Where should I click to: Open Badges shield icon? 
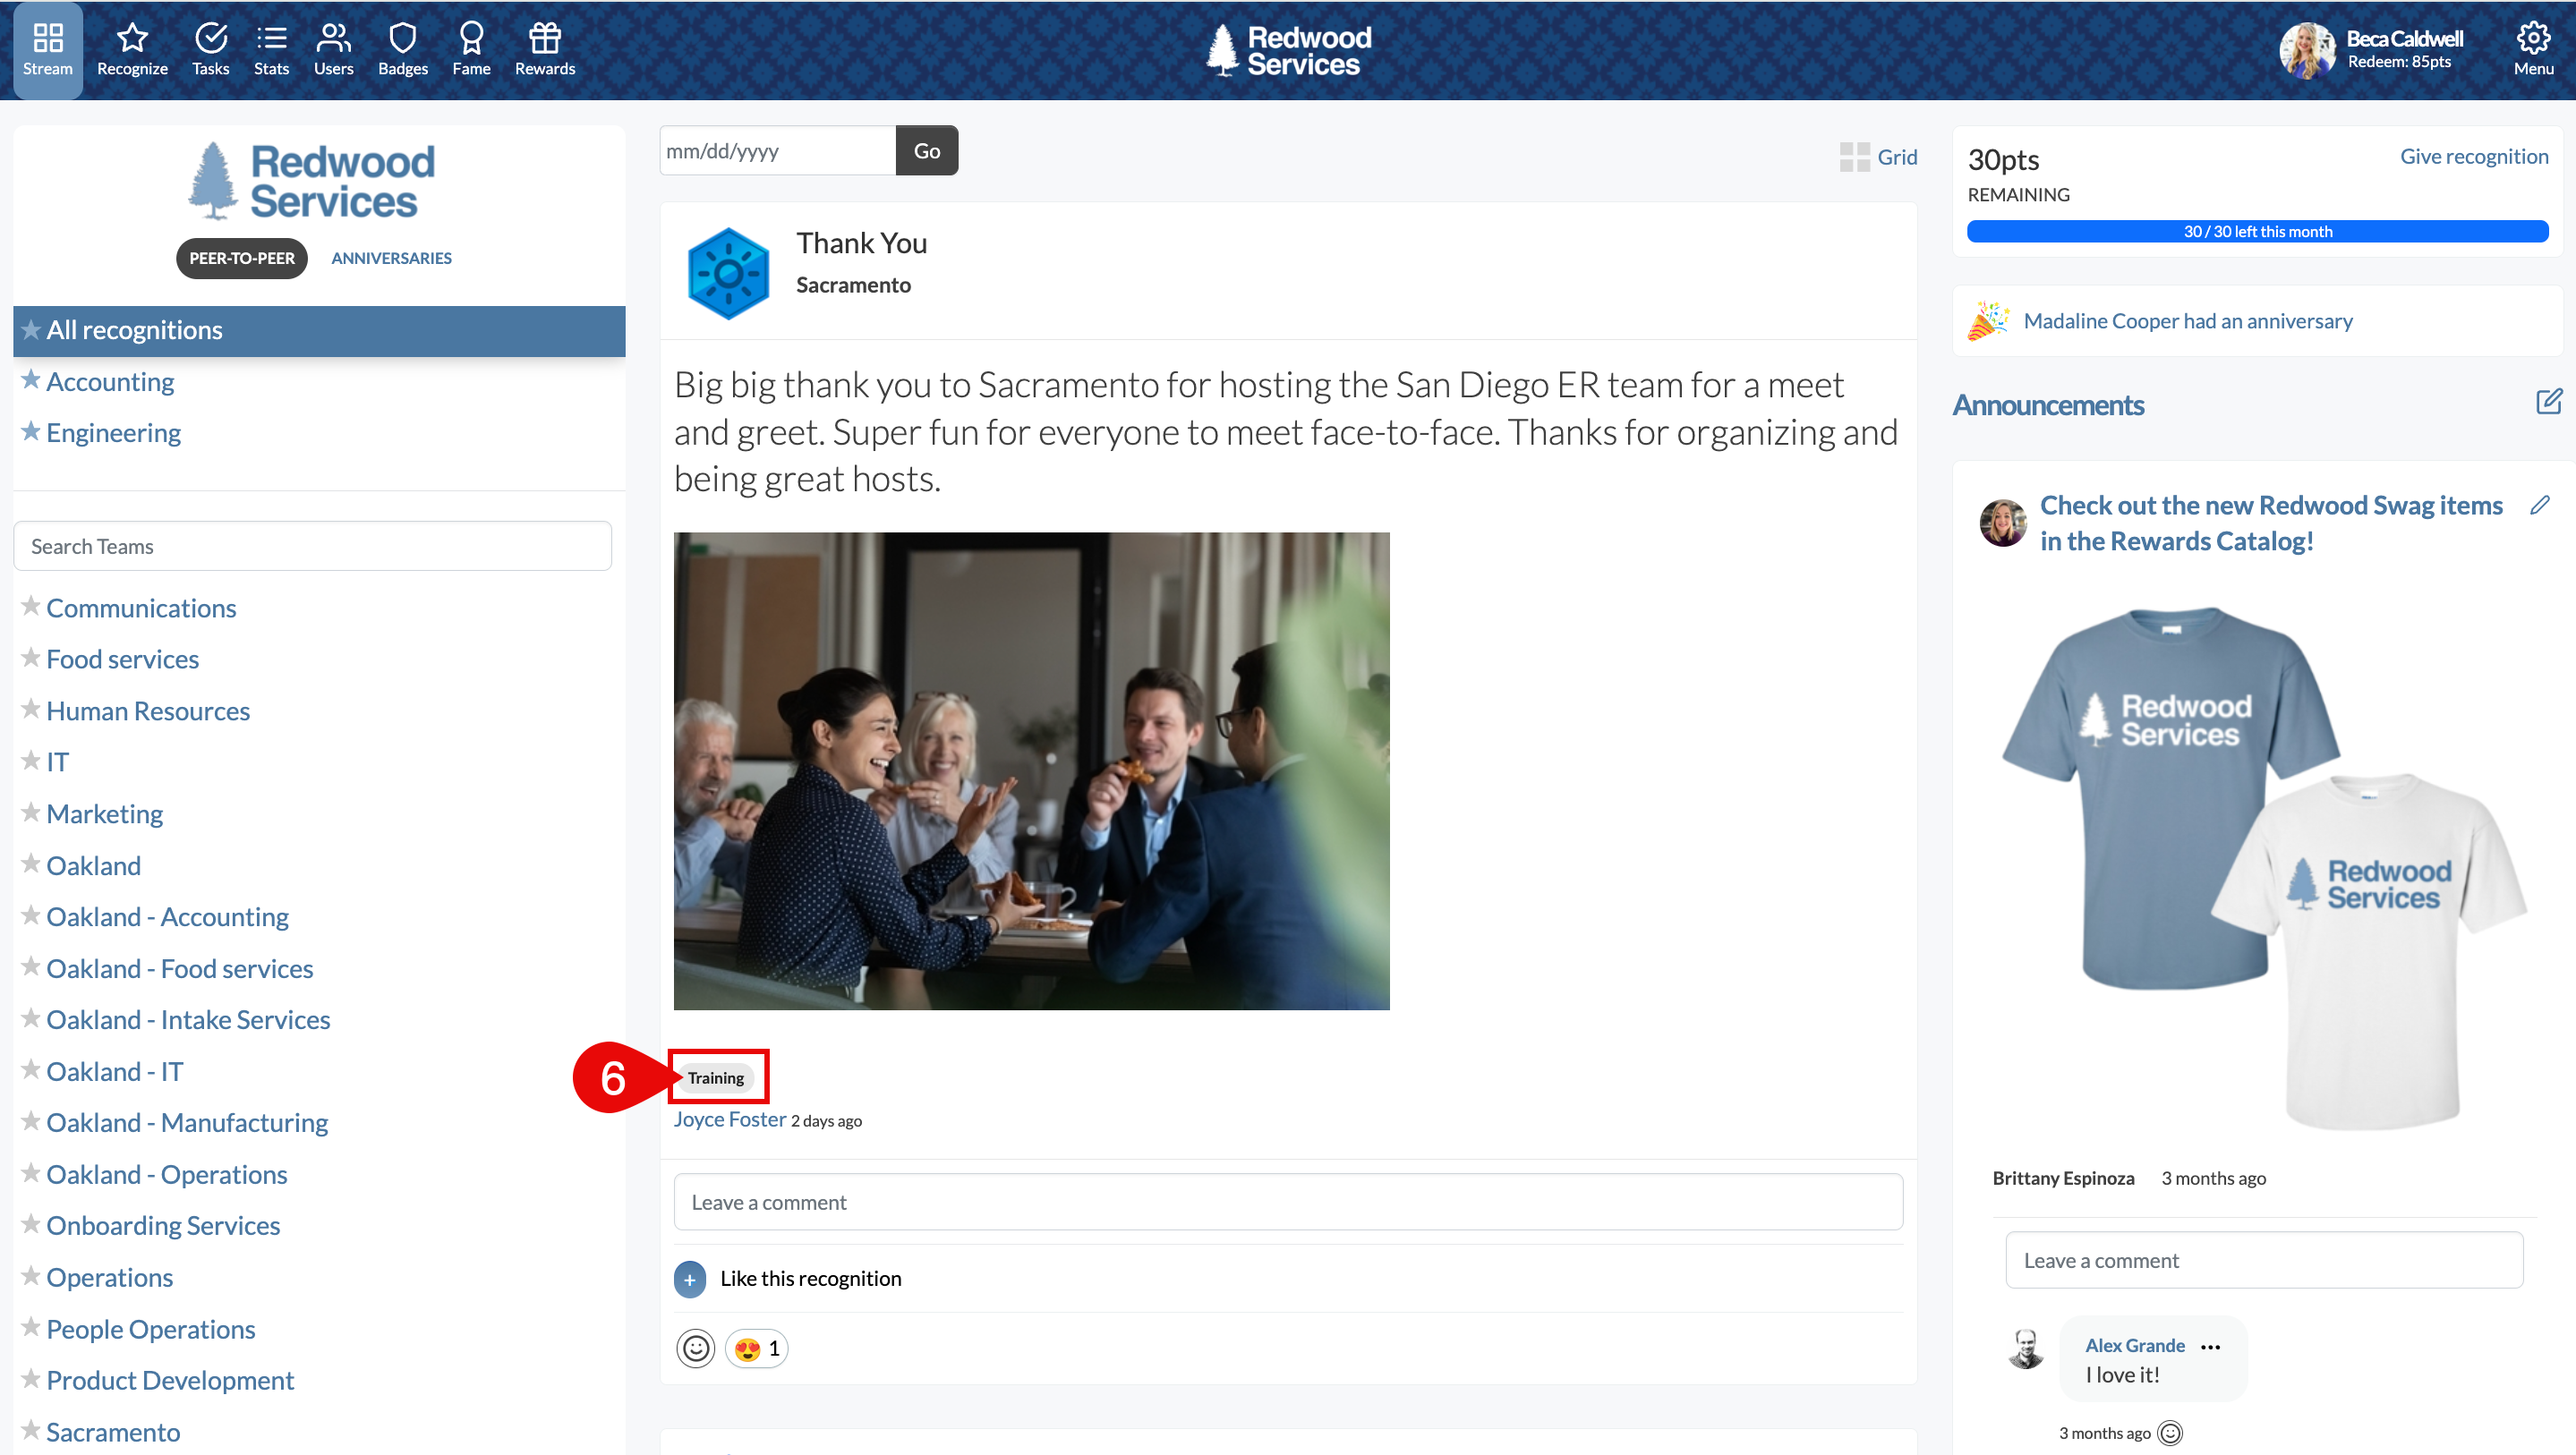[x=403, y=38]
